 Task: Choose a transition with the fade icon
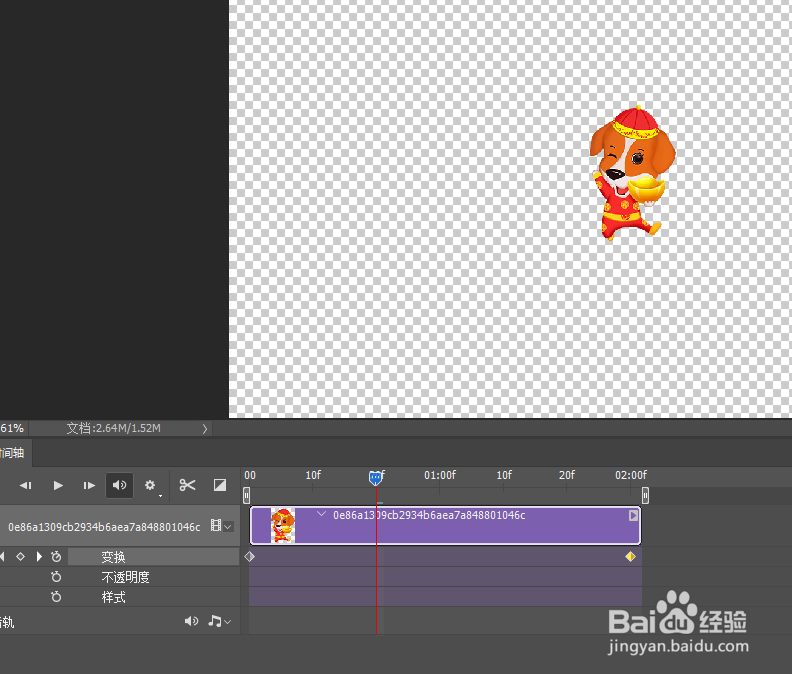click(220, 486)
